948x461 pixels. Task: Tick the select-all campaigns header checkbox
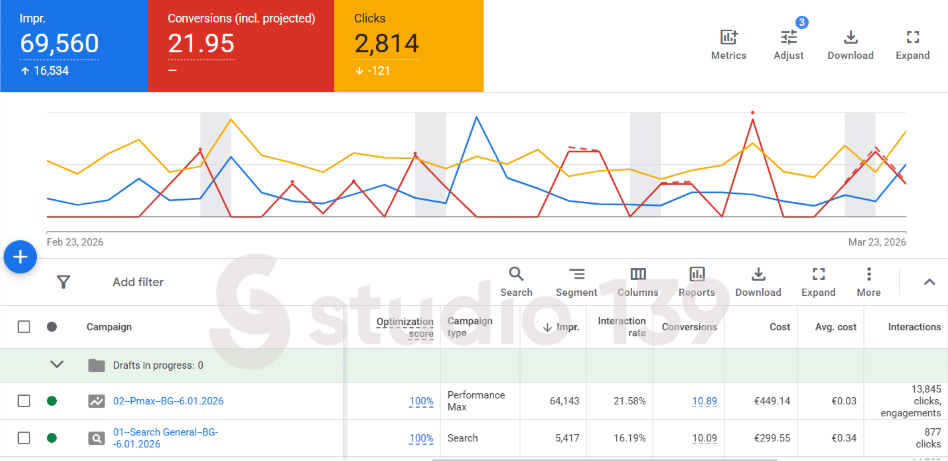(x=24, y=327)
